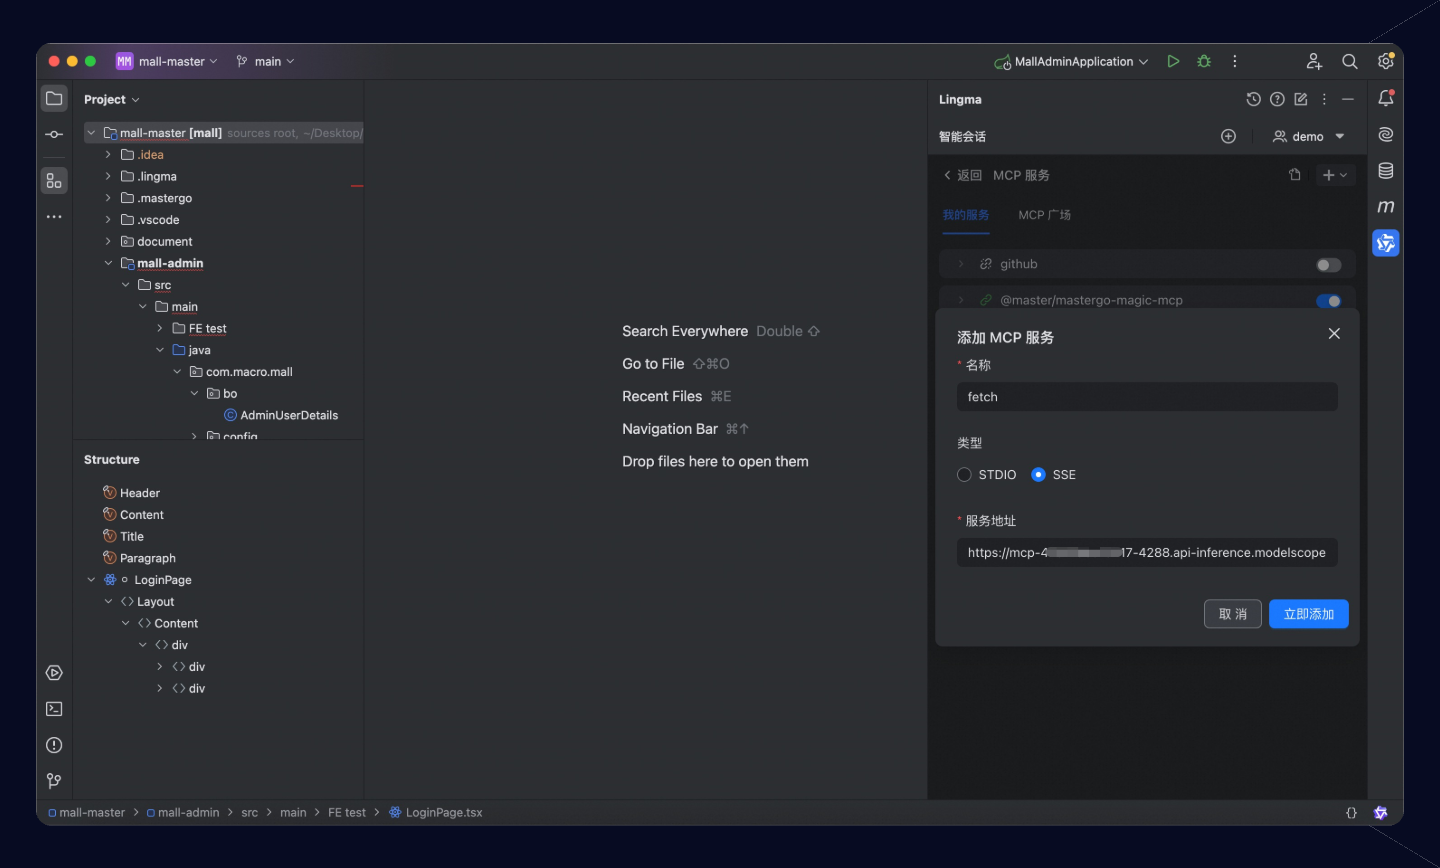Close the 添加 MCP 服务 dialog
The width and height of the screenshot is (1440, 868).
coord(1334,334)
